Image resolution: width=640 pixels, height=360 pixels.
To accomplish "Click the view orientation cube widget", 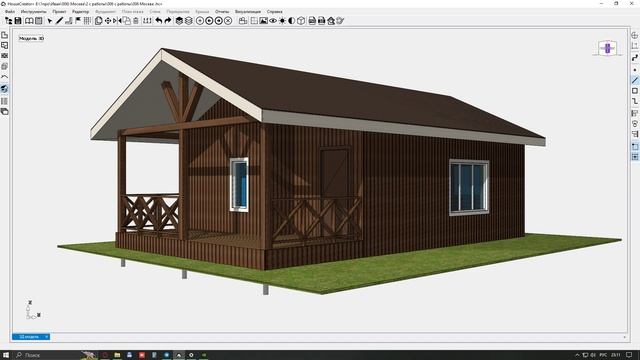I will tap(607, 48).
